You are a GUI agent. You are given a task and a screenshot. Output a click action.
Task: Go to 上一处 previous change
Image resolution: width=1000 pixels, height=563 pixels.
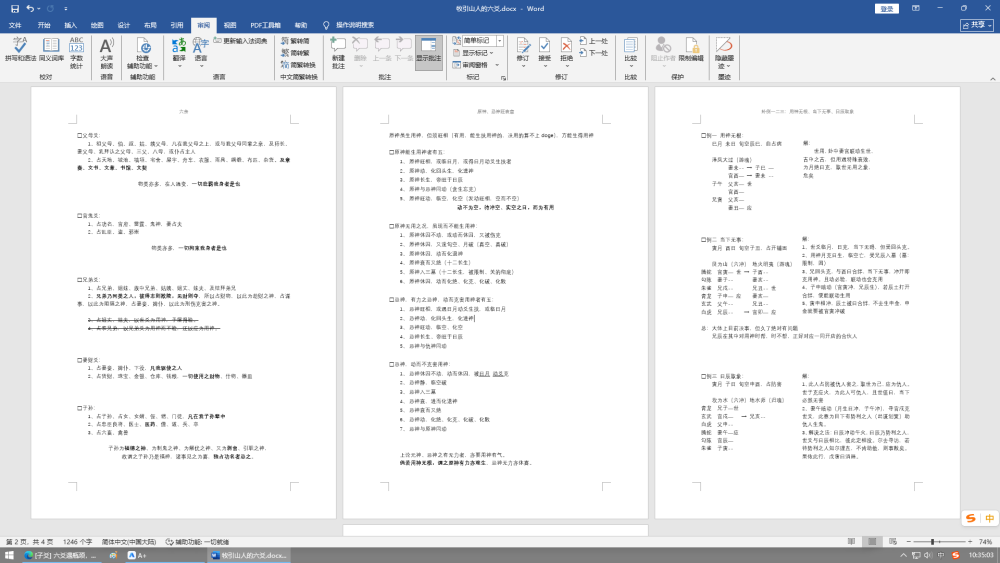click(x=594, y=41)
